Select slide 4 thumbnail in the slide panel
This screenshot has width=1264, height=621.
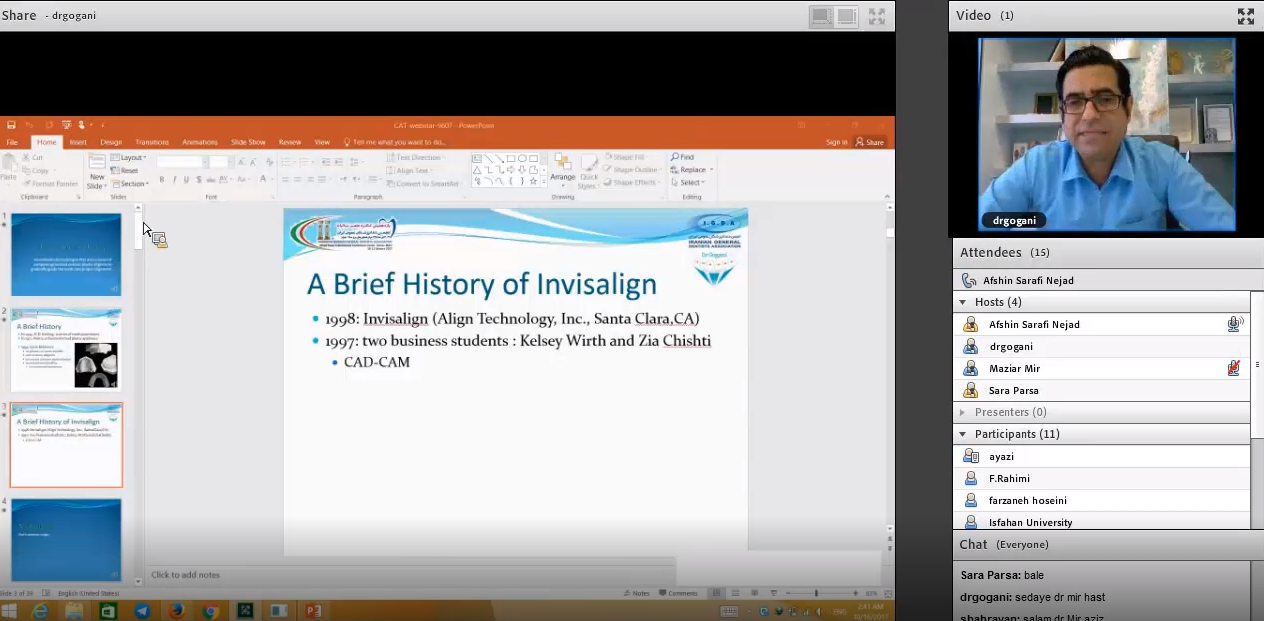pyautogui.click(x=66, y=540)
